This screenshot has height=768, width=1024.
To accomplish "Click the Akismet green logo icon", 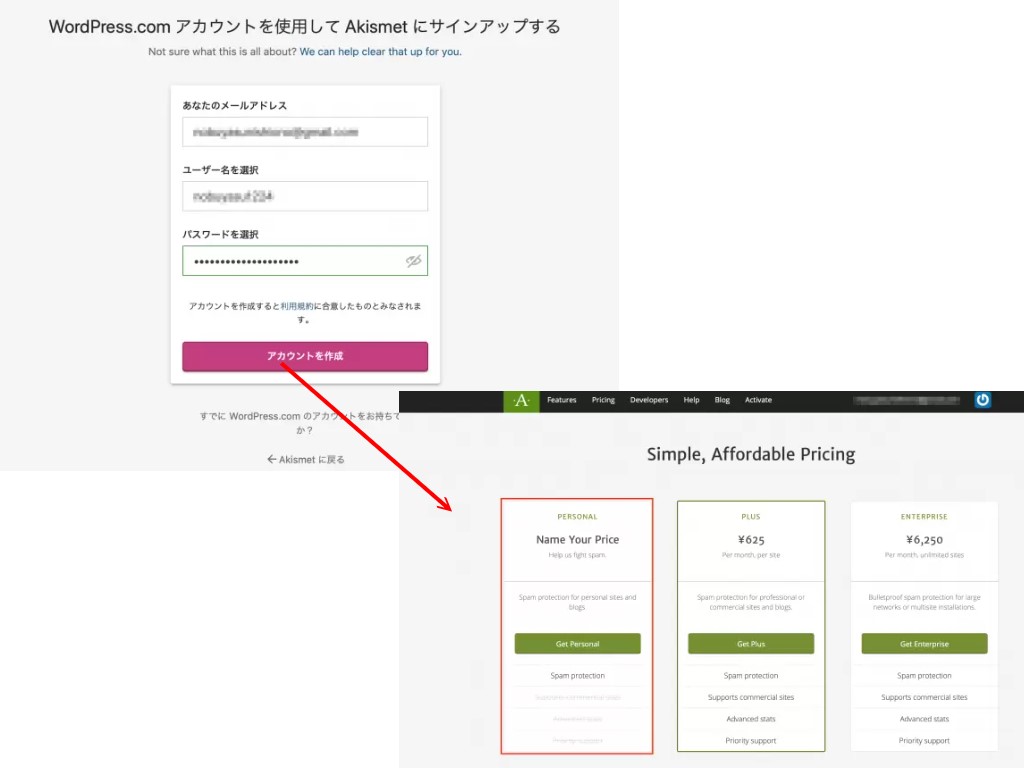I will [x=521, y=401].
